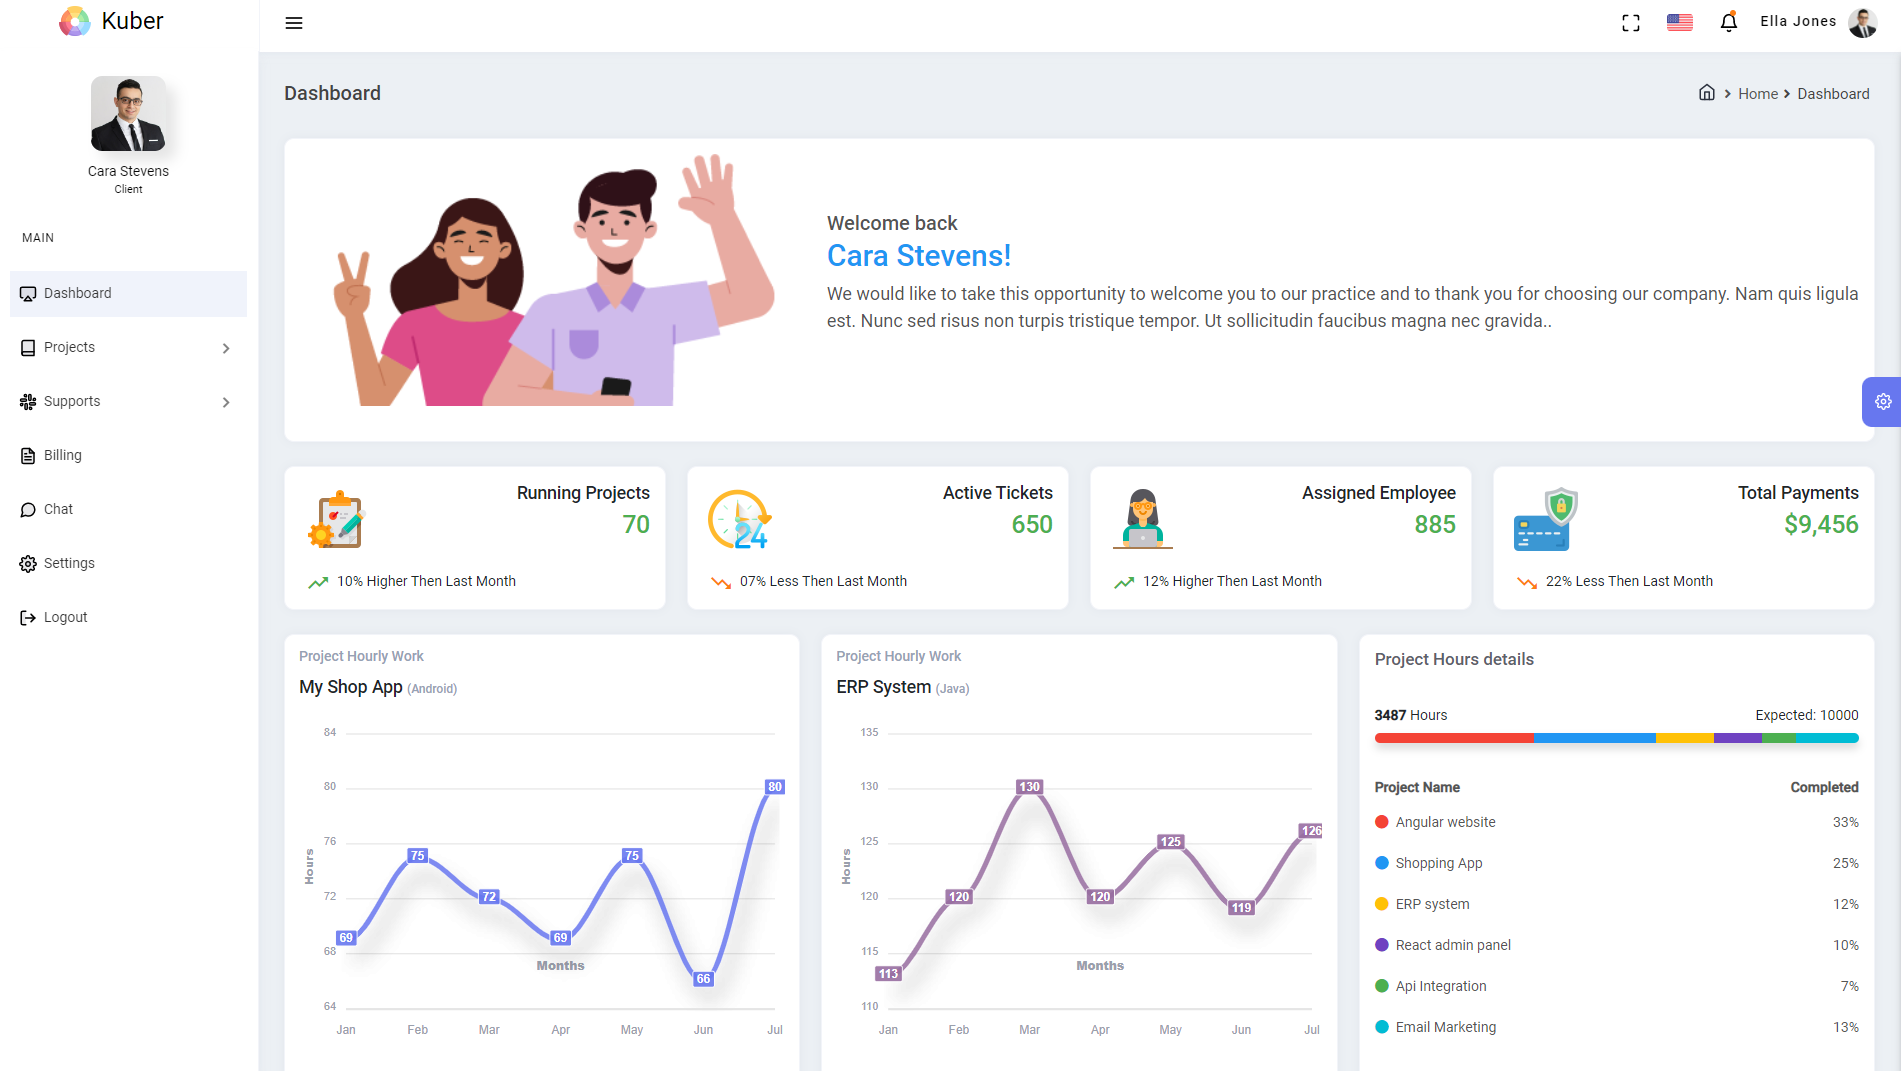
Task: Click the 113 data point on ERP System chart
Action: point(888,974)
